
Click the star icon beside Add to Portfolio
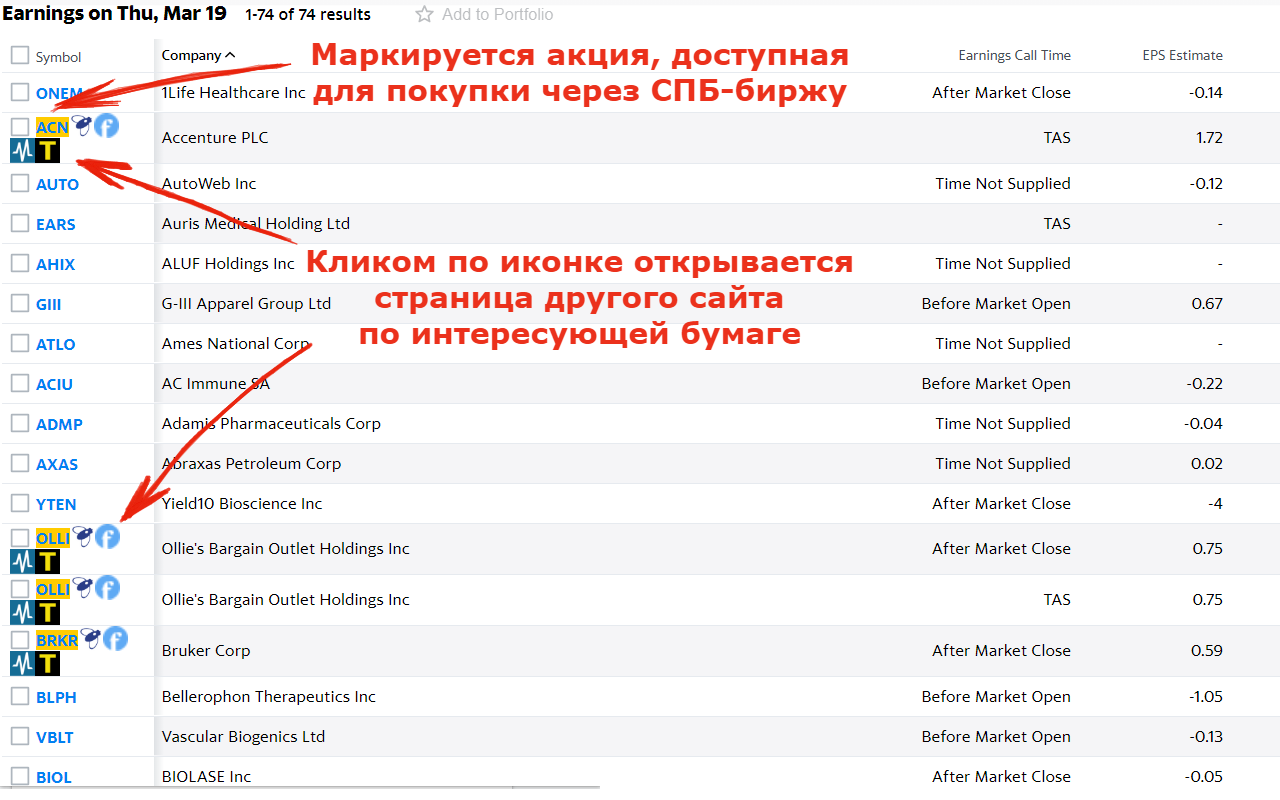[x=424, y=14]
